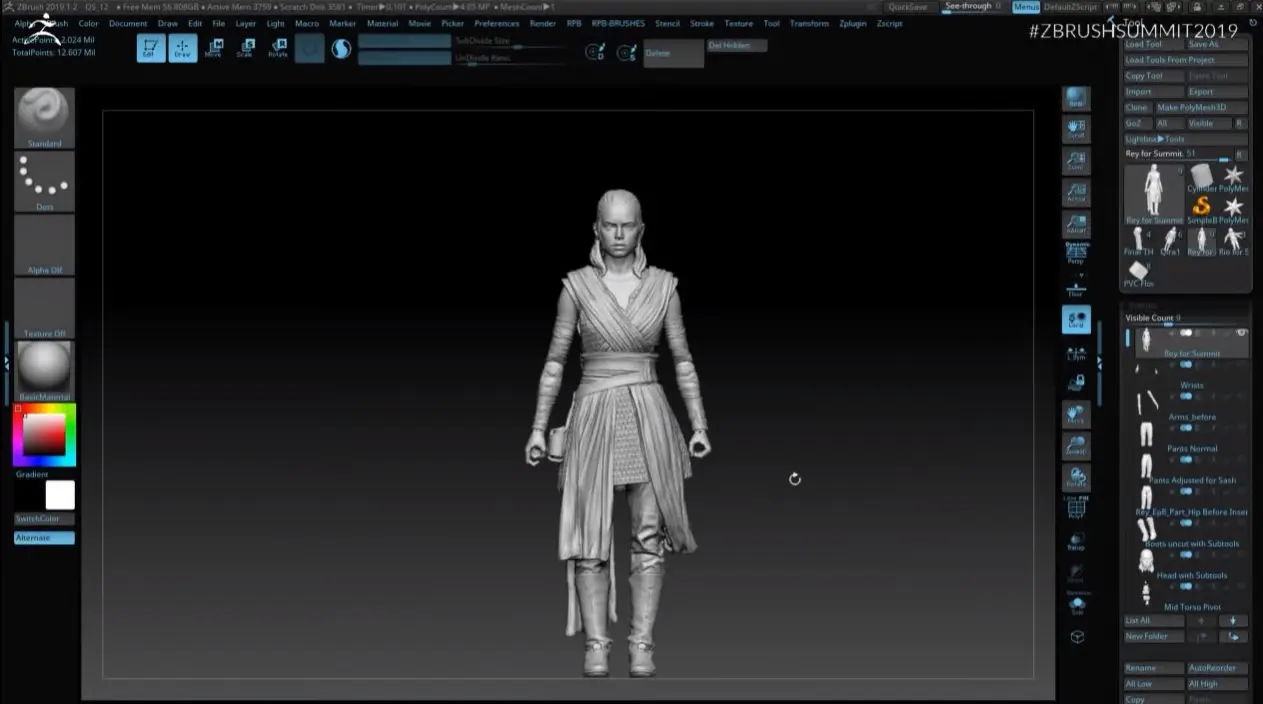The image size is (1263, 704).
Task: Open the Standard brush picker
Action: (x=44, y=118)
